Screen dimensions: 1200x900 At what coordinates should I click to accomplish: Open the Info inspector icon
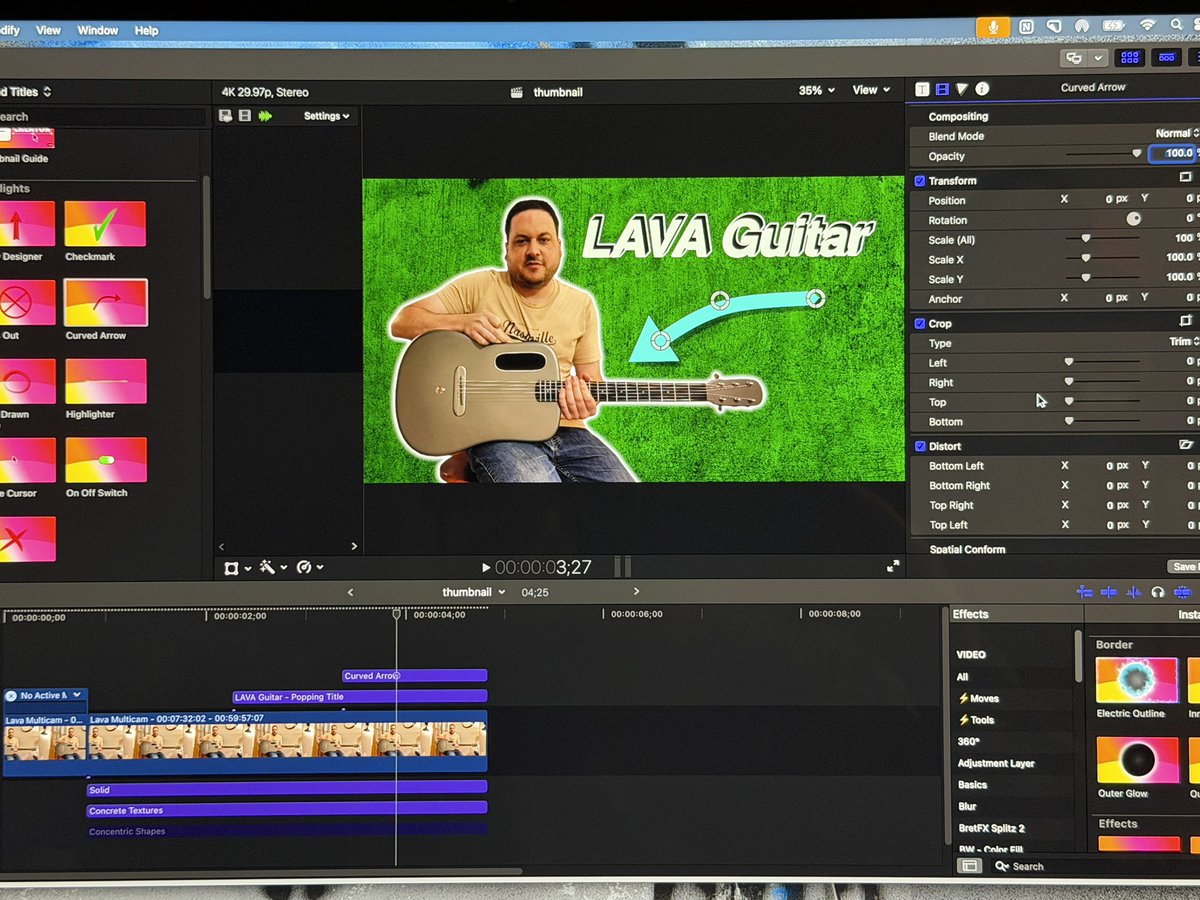[x=982, y=89]
